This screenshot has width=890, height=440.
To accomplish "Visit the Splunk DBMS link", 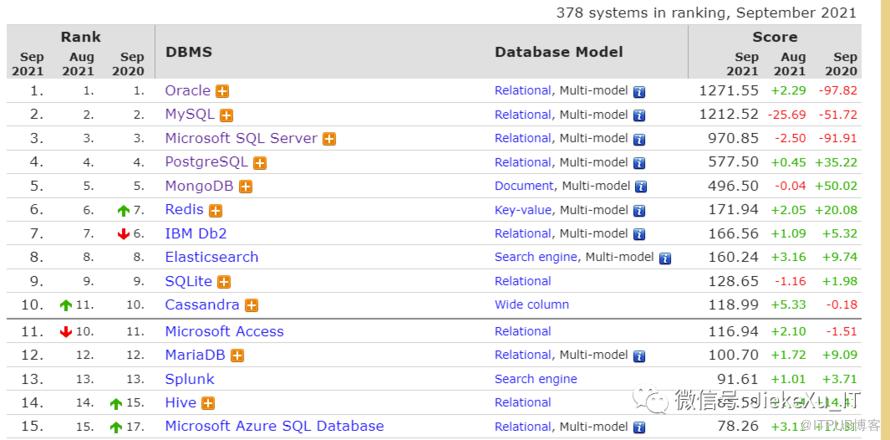I will [189, 379].
